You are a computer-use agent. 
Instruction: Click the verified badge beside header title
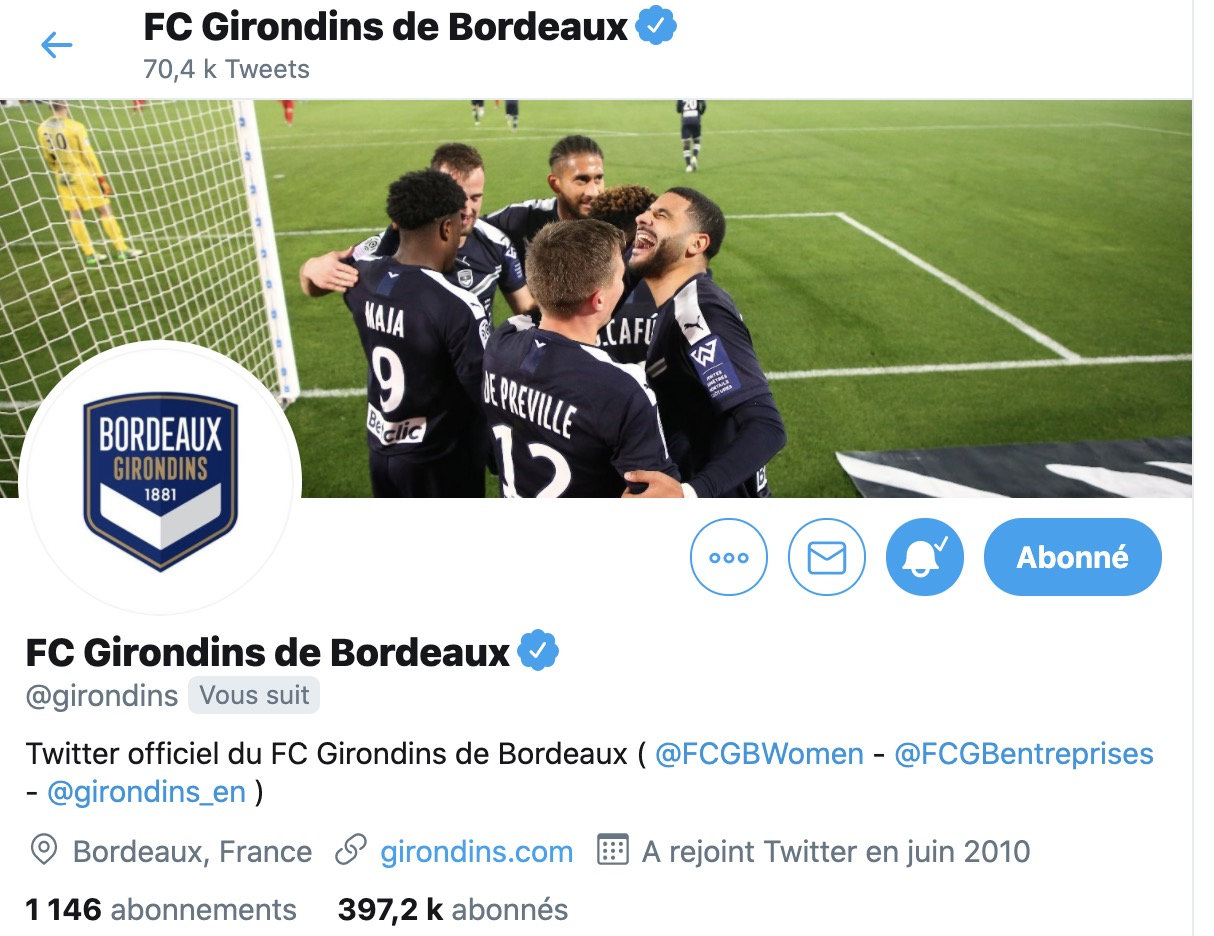pos(656,27)
